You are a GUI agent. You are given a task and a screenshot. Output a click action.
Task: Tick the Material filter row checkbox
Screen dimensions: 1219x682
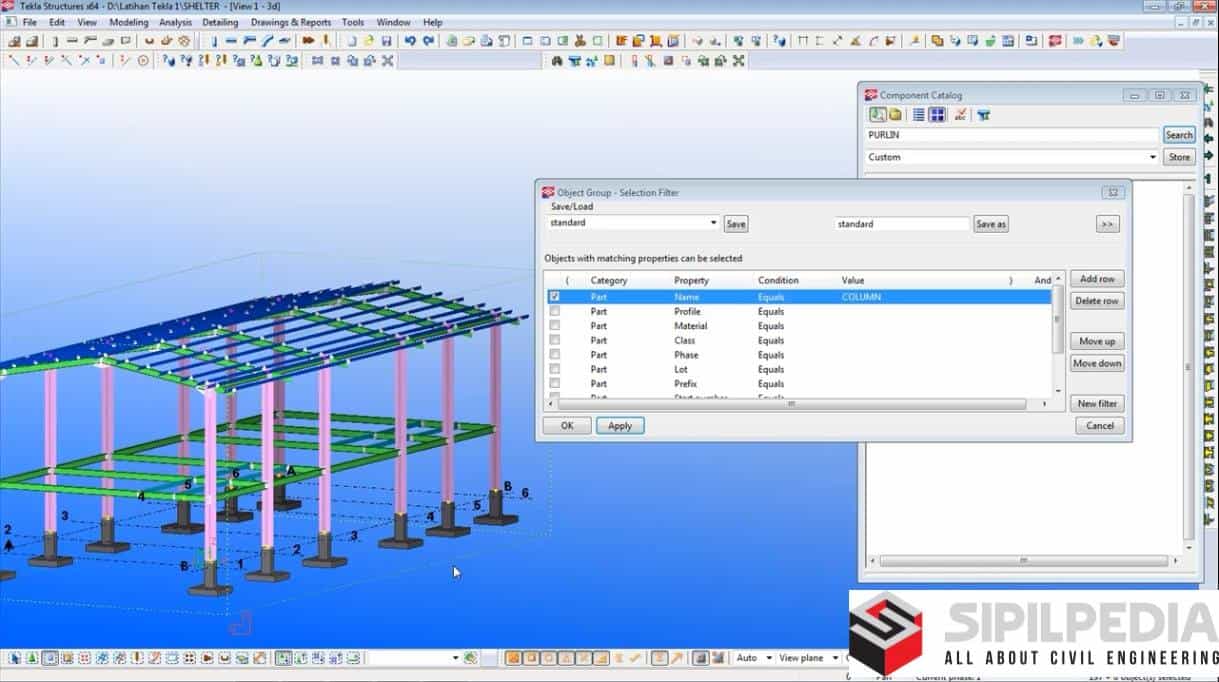[555, 326]
